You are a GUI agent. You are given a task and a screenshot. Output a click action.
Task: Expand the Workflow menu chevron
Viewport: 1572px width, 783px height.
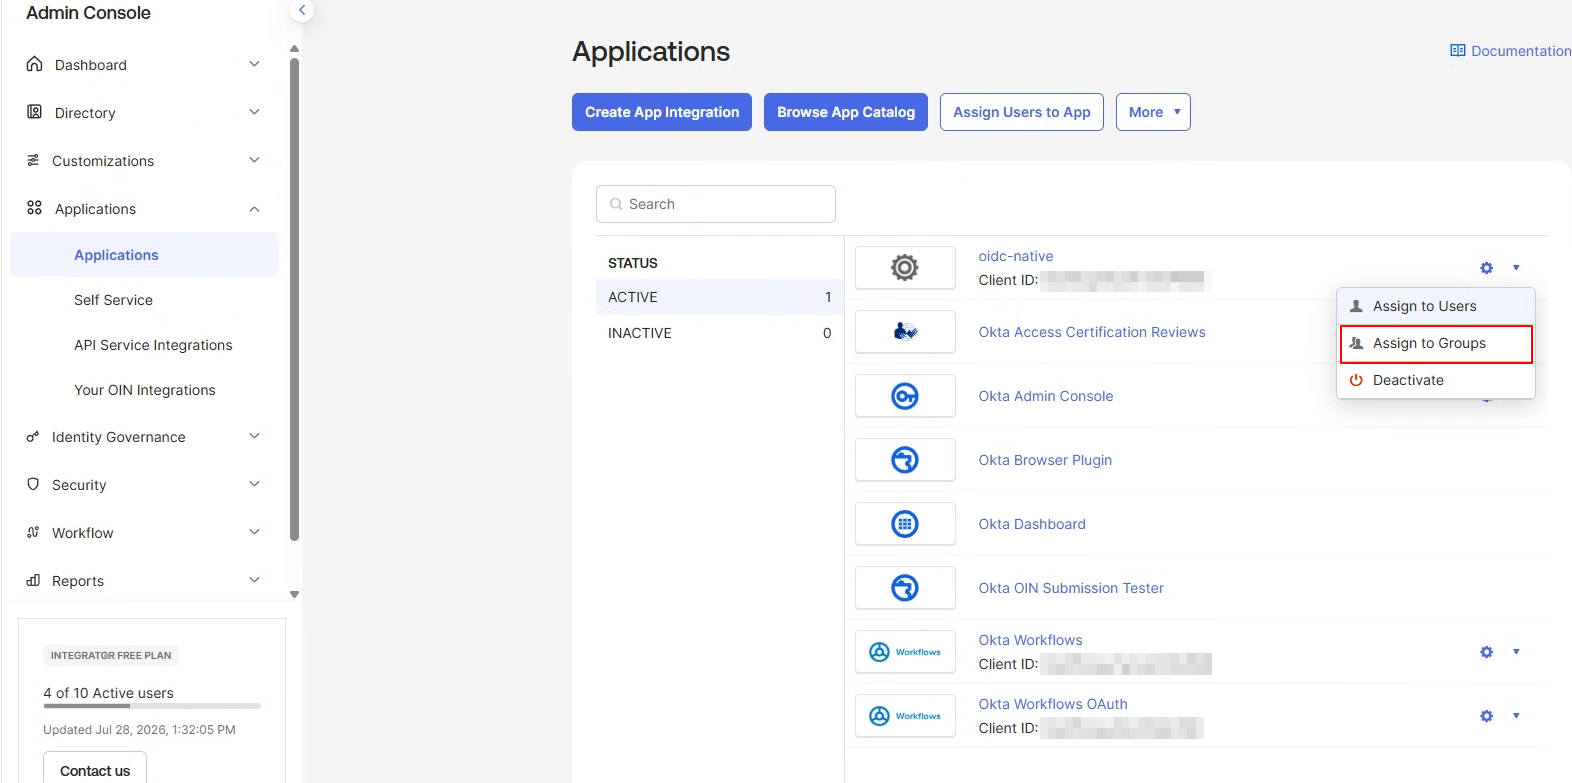254,532
